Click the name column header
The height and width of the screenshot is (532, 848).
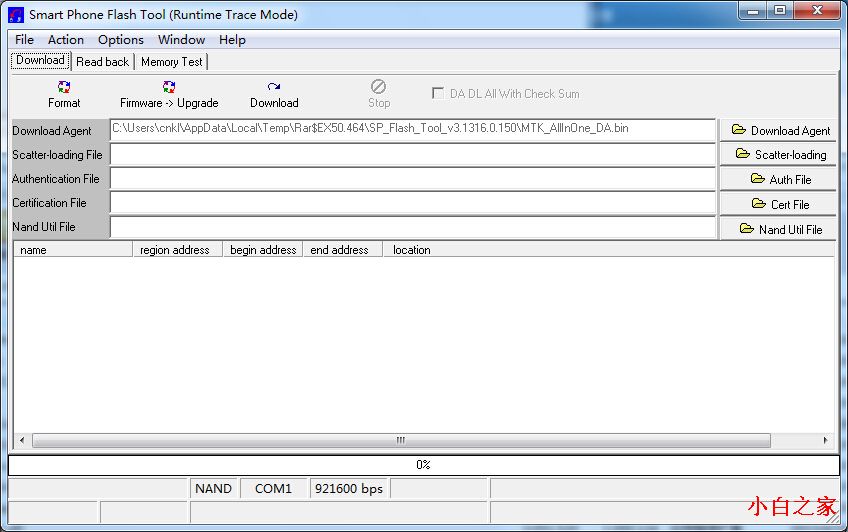coord(73,250)
